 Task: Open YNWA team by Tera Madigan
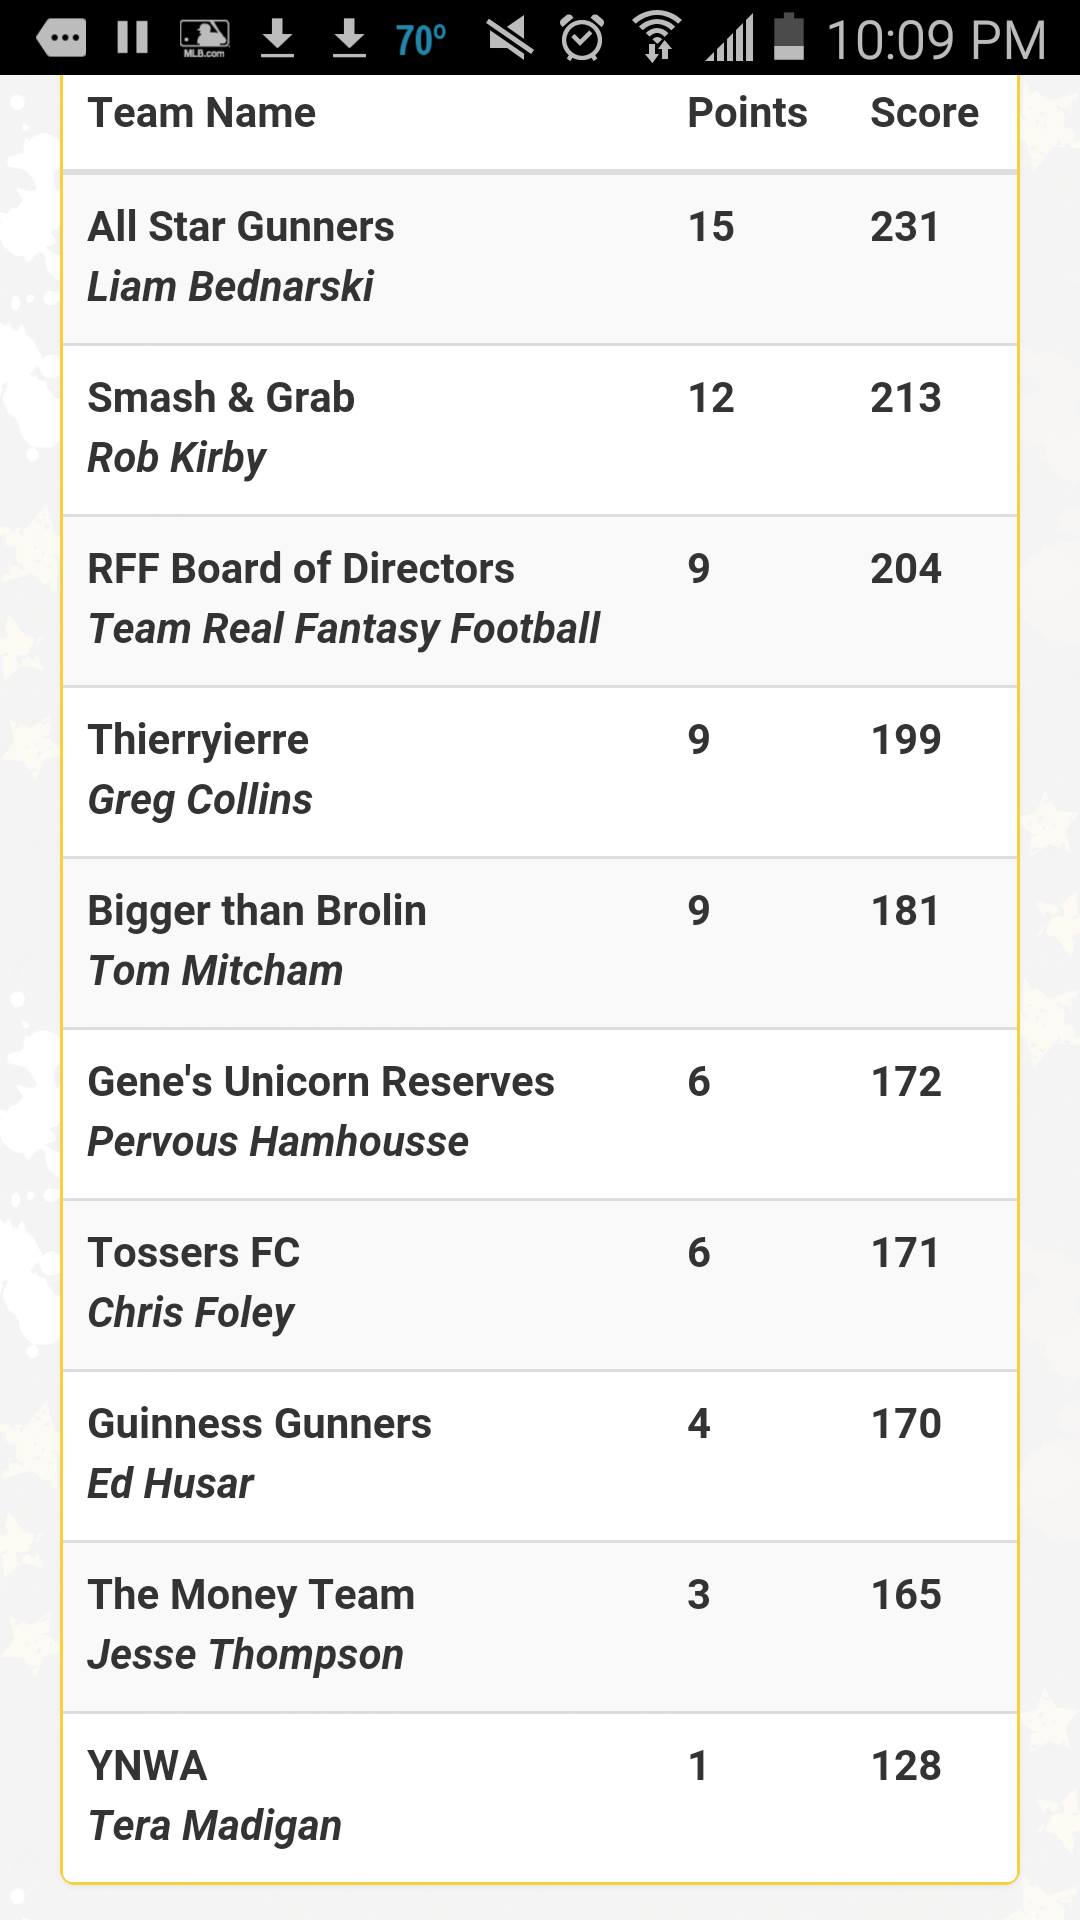click(x=540, y=1798)
